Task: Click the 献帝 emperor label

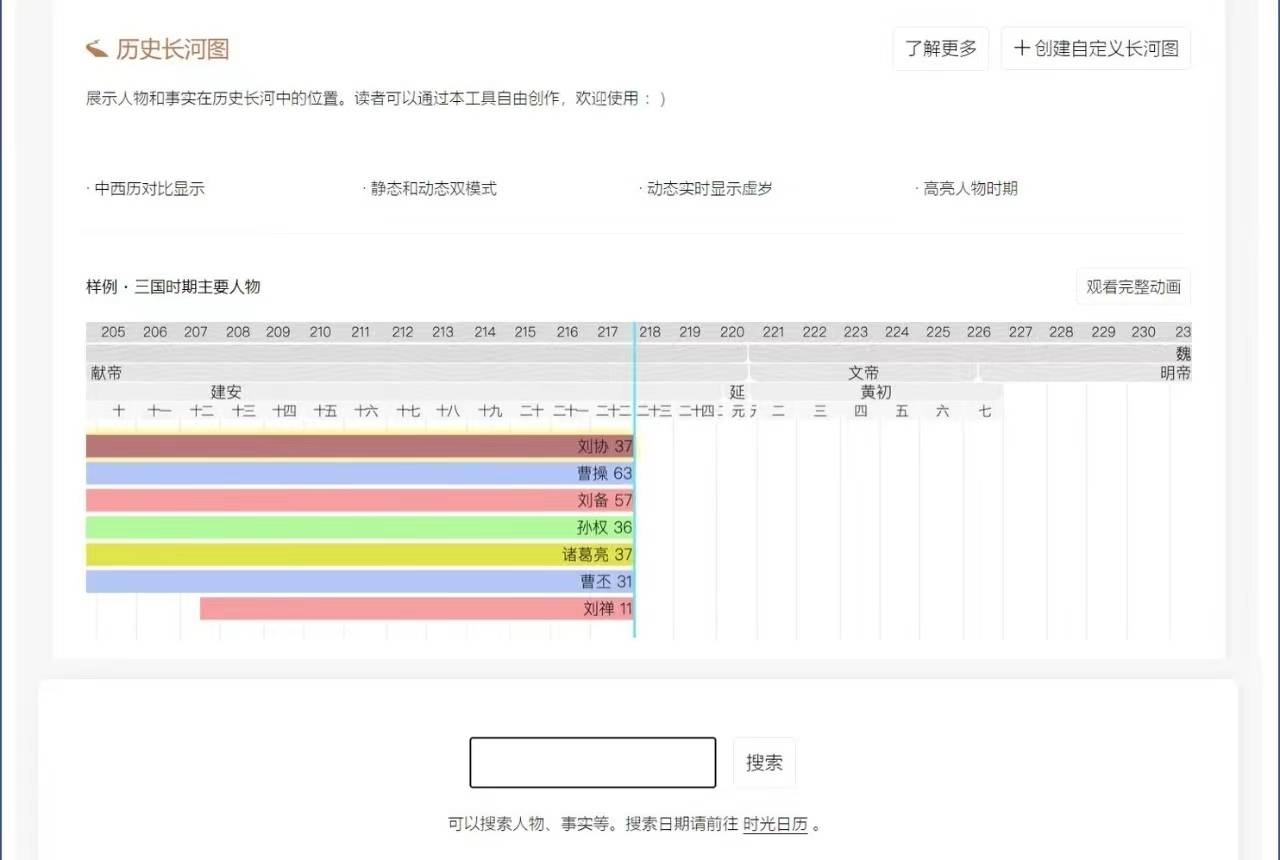Action: pyautogui.click(x=106, y=373)
